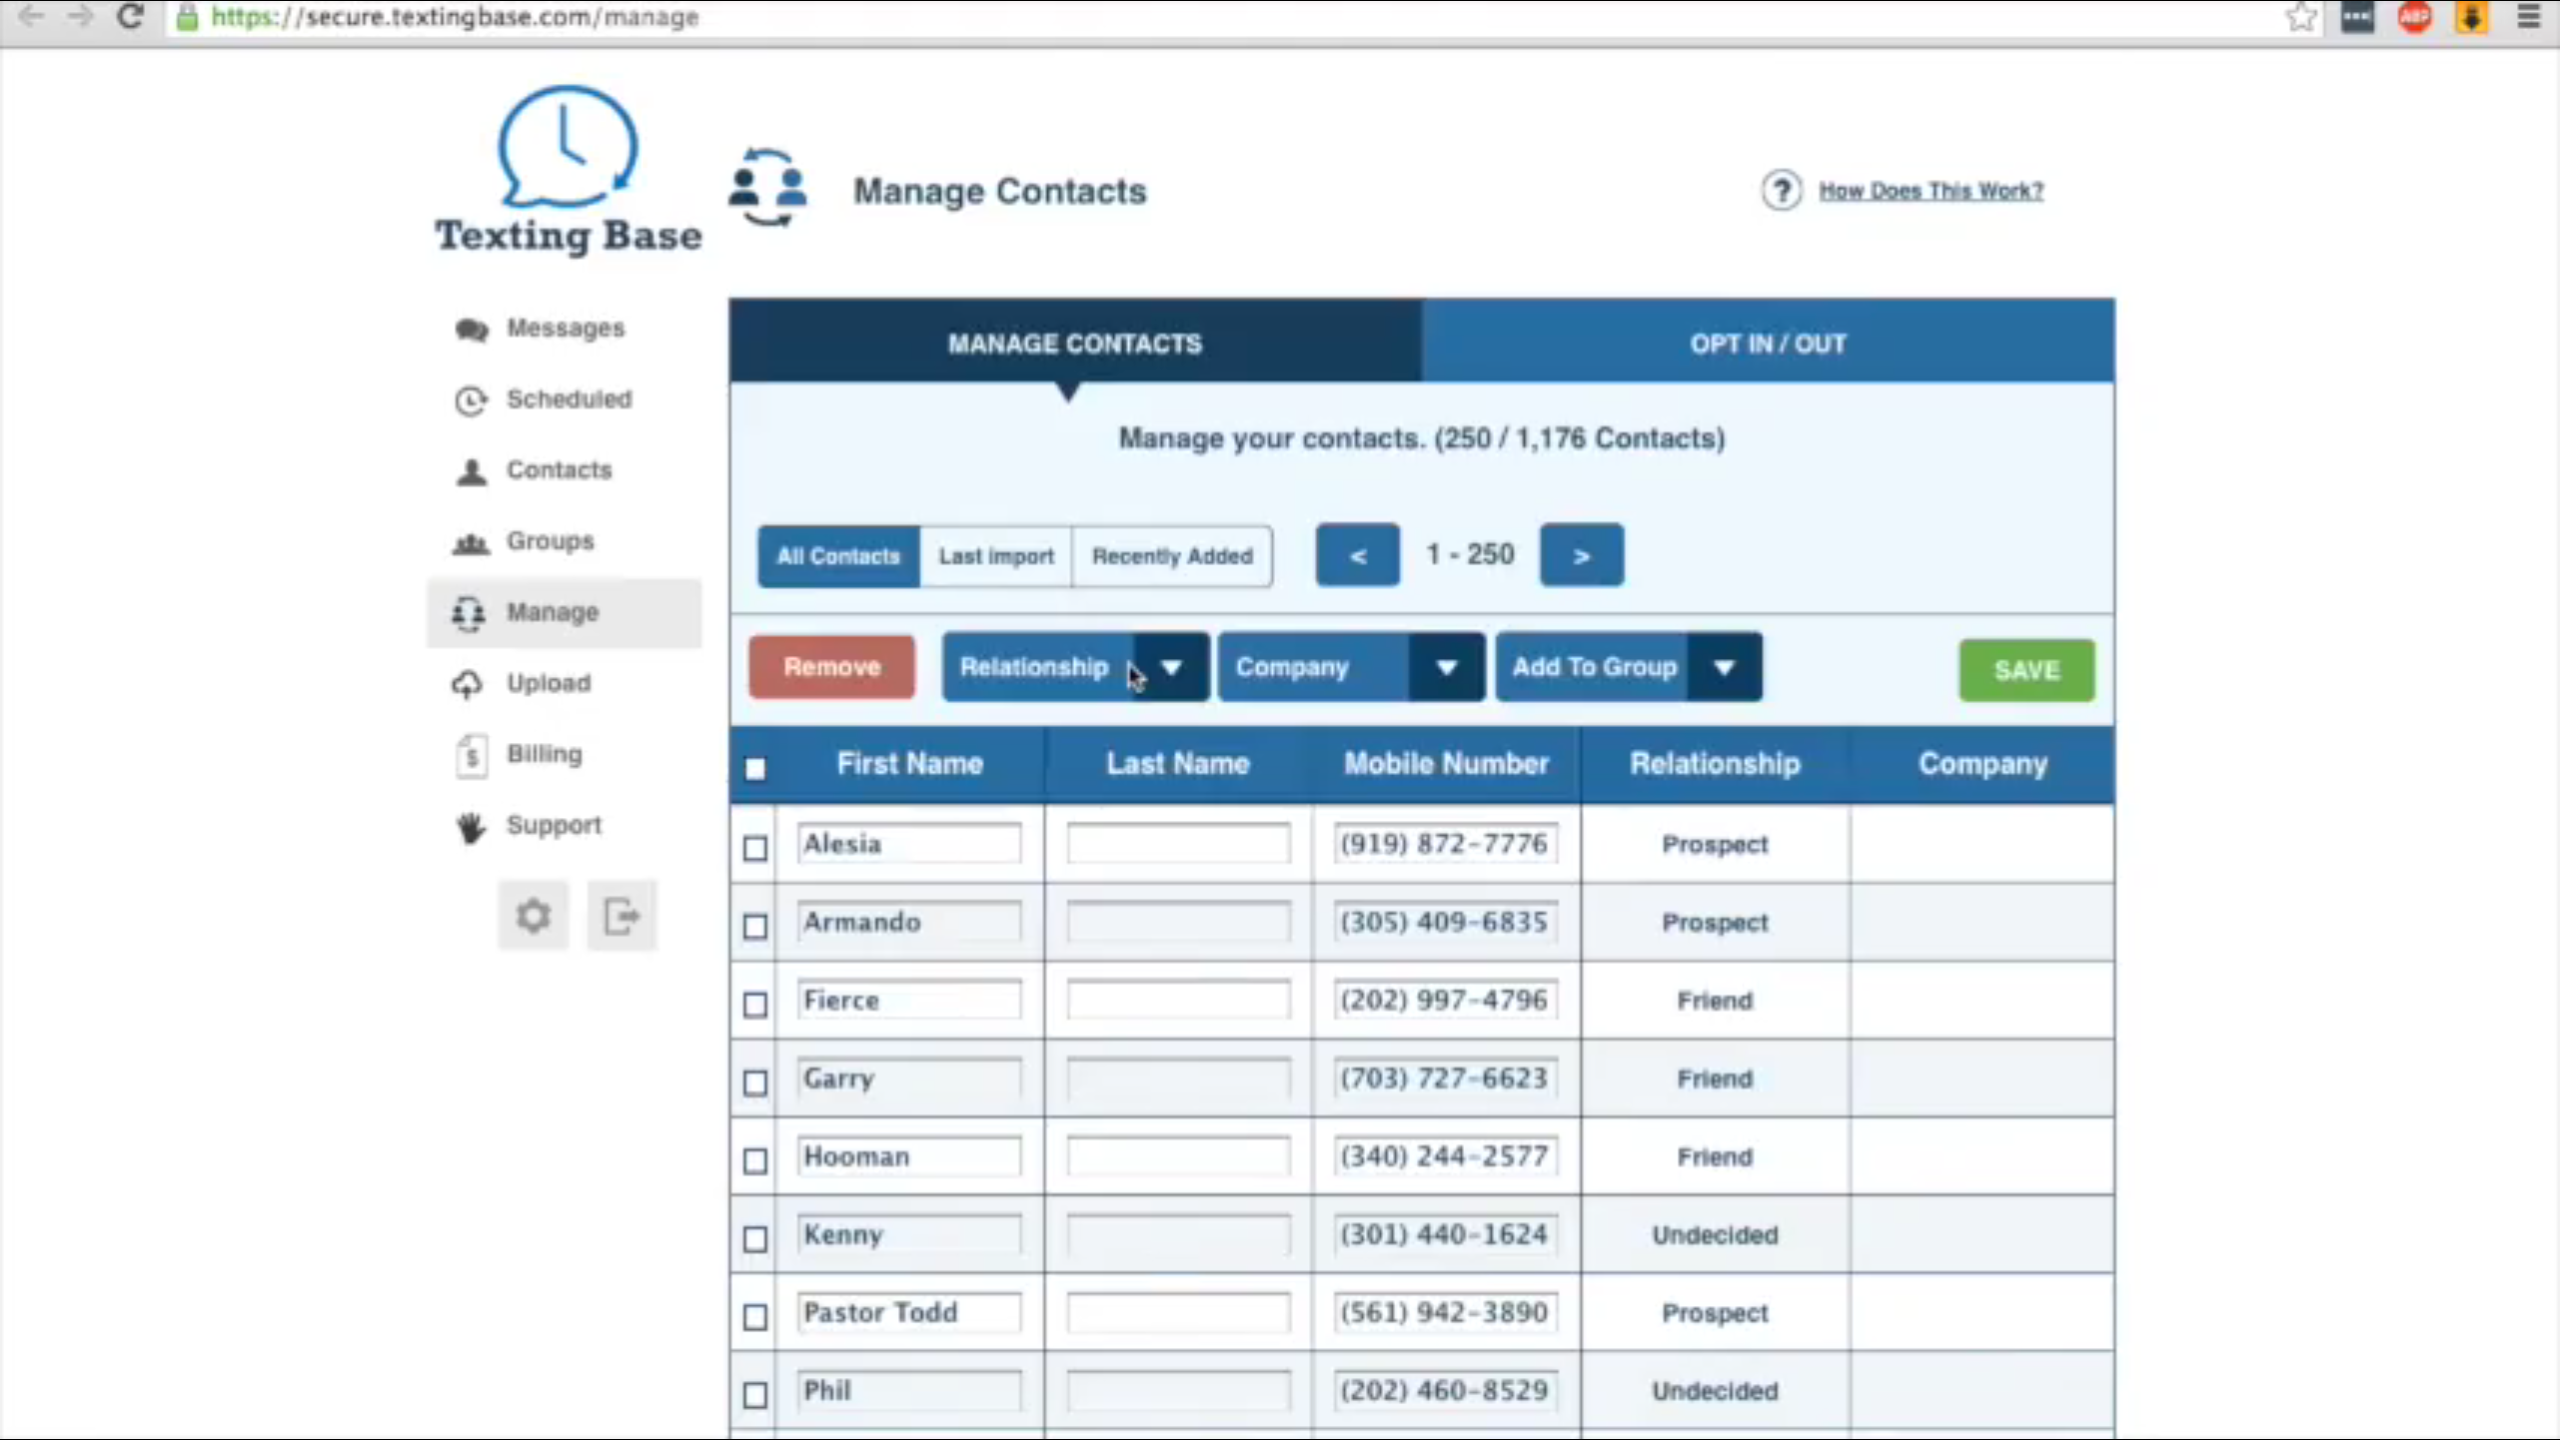Open the Upload cloud item

[547, 683]
